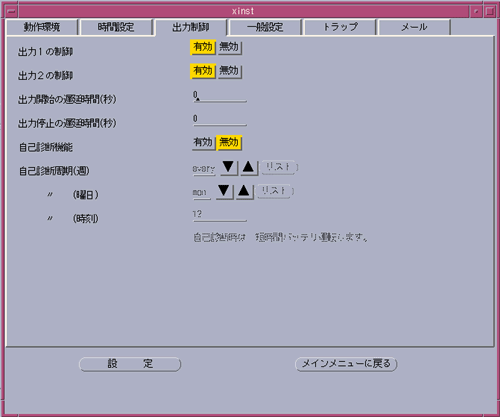Open the トラップ tab
Screen dimensions: 500x417
tap(340, 27)
